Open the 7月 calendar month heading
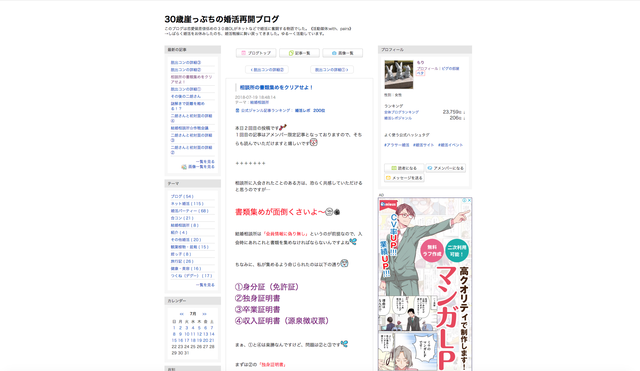The height and width of the screenshot is (371, 640). coord(193,314)
